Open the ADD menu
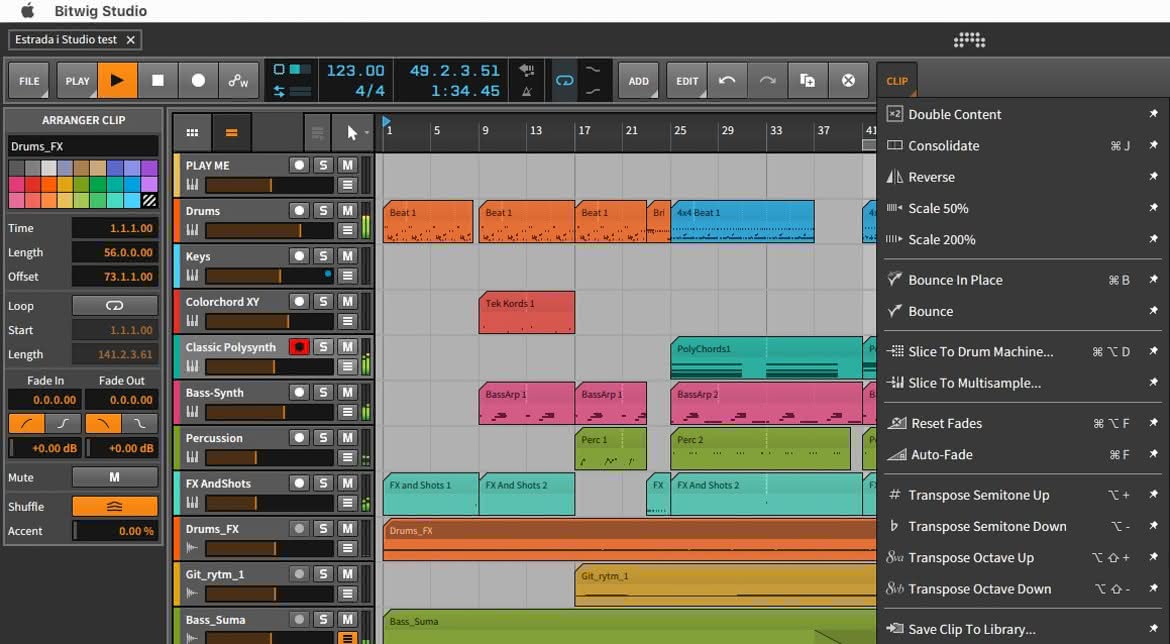 tap(638, 81)
